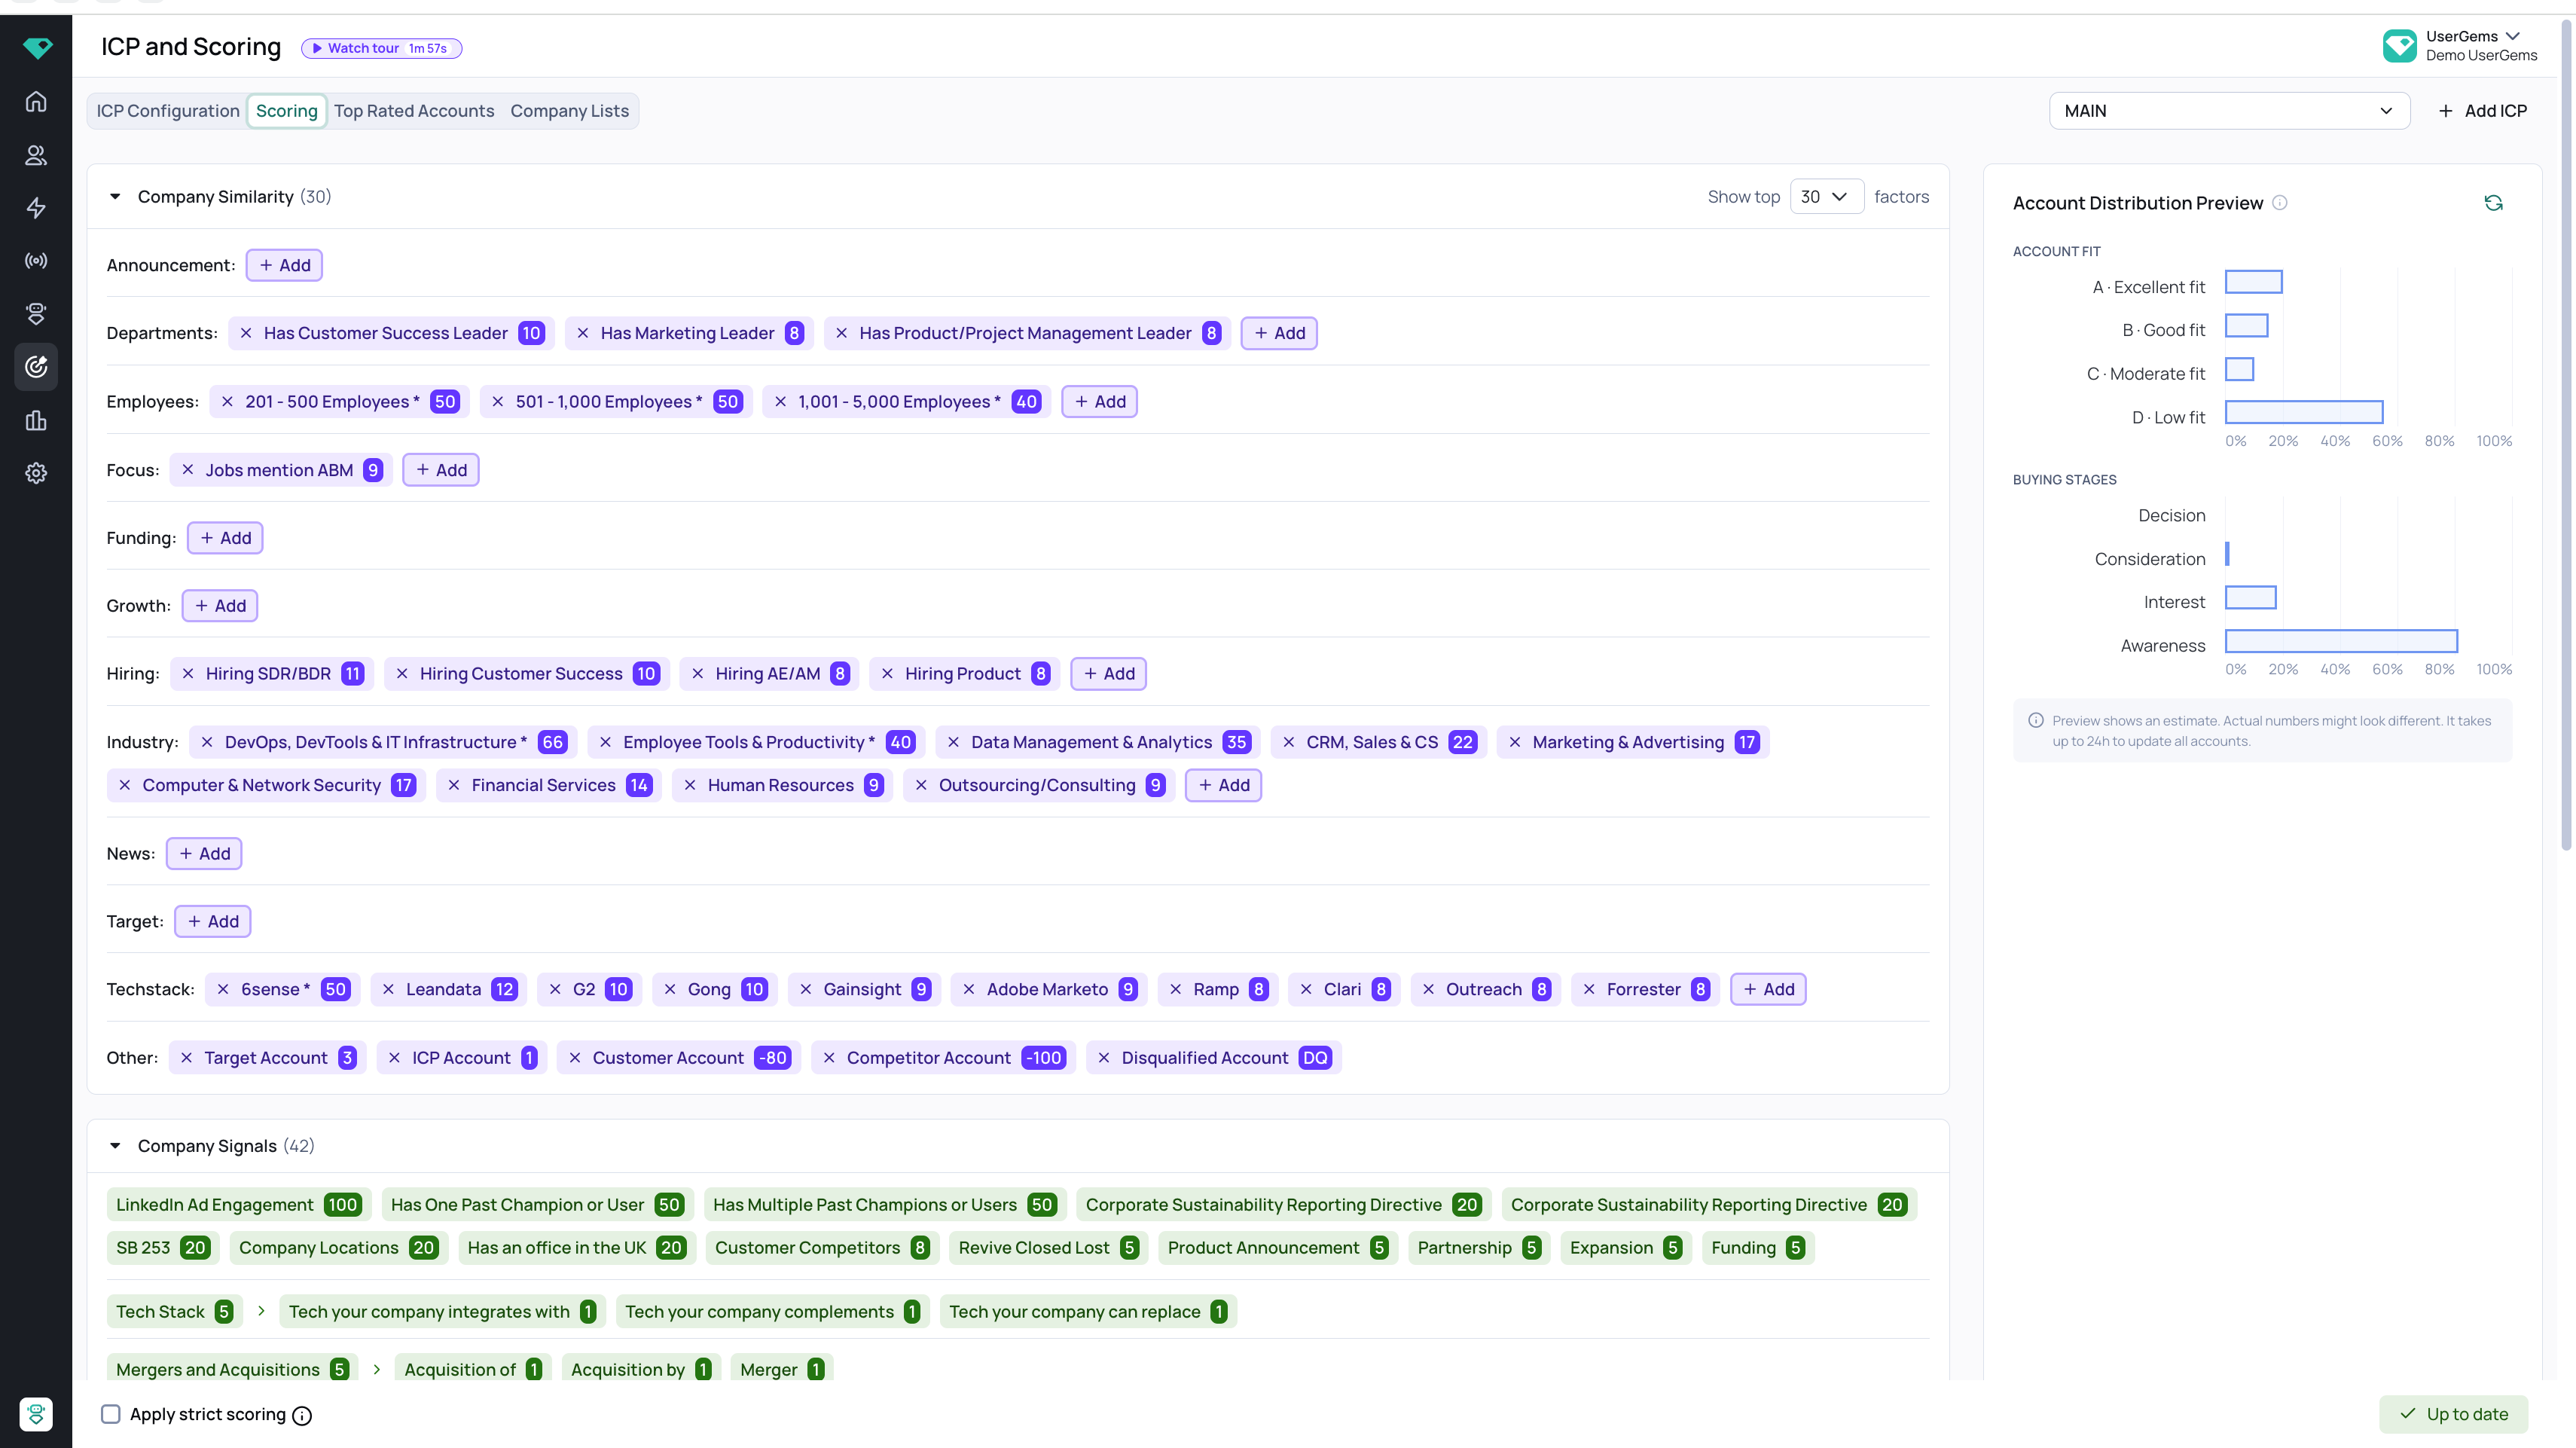This screenshot has height=1448, width=2576.
Task: Refresh the Account Distribution Preview
Action: coord(2493,203)
